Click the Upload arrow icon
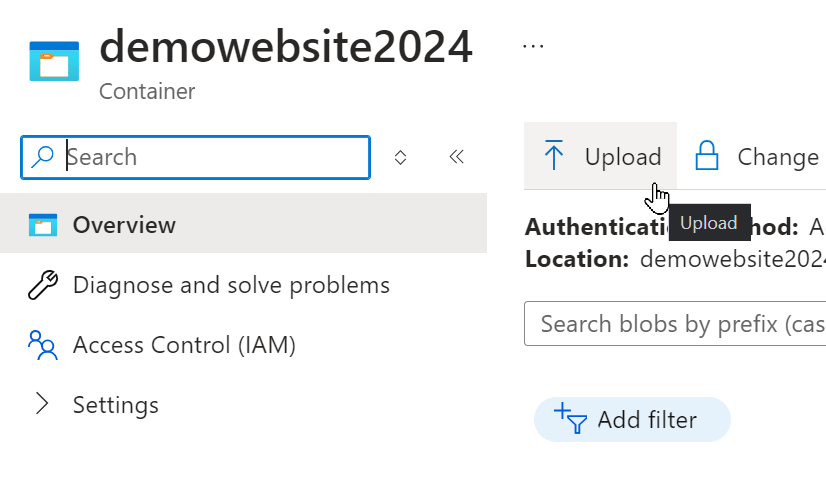The height and width of the screenshot is (495, 826). (554, 157)
